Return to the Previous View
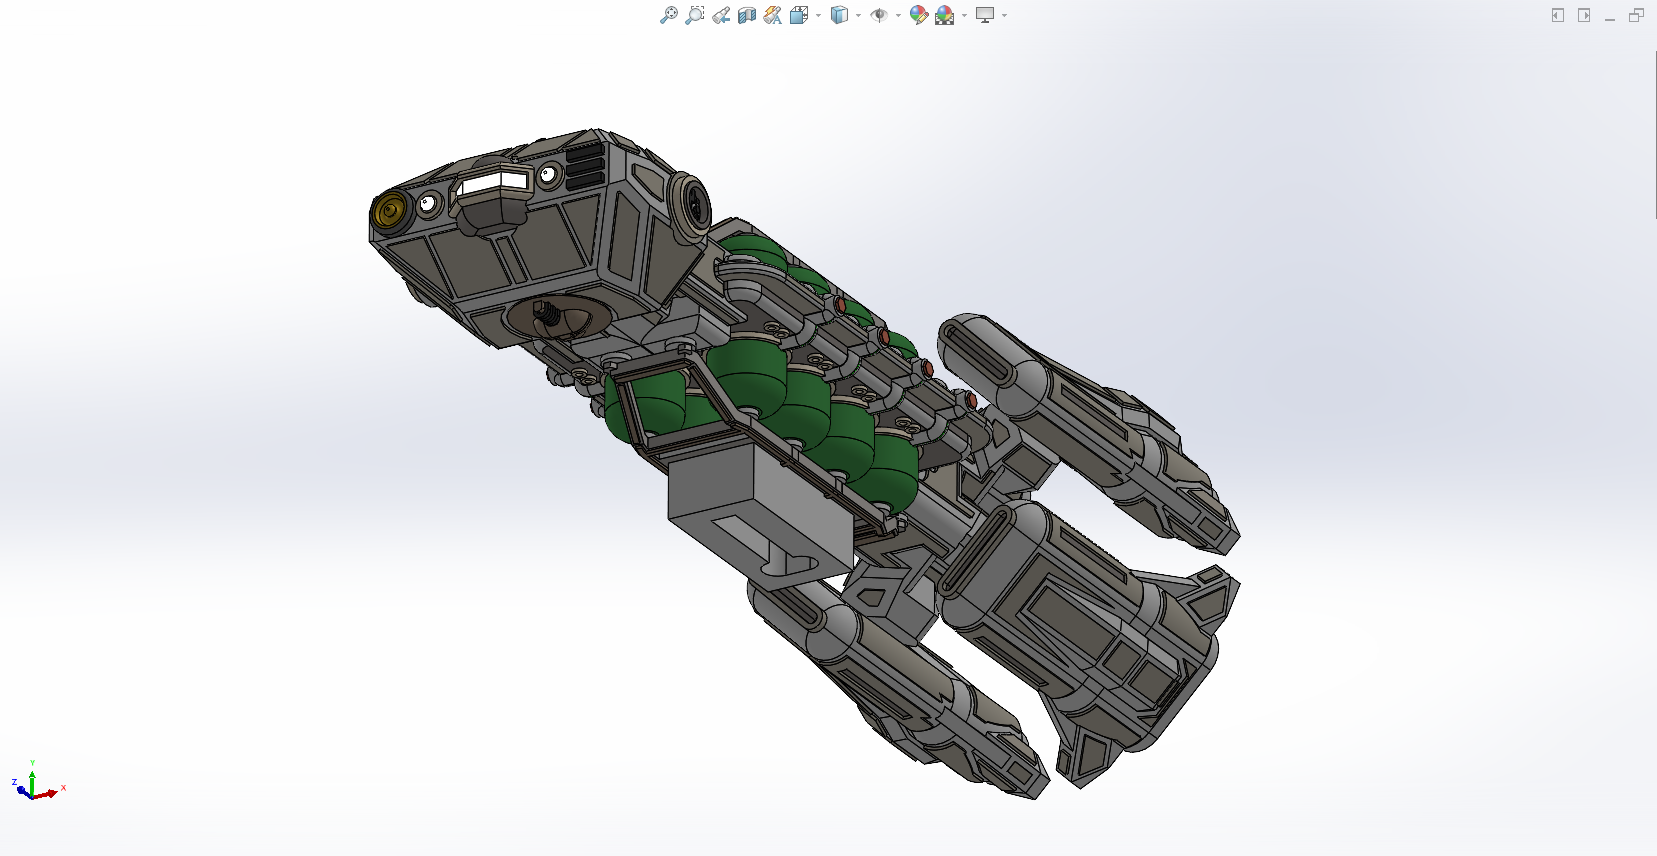The height and width of the screenshot is (856, 1657). [x=721, y=15]
